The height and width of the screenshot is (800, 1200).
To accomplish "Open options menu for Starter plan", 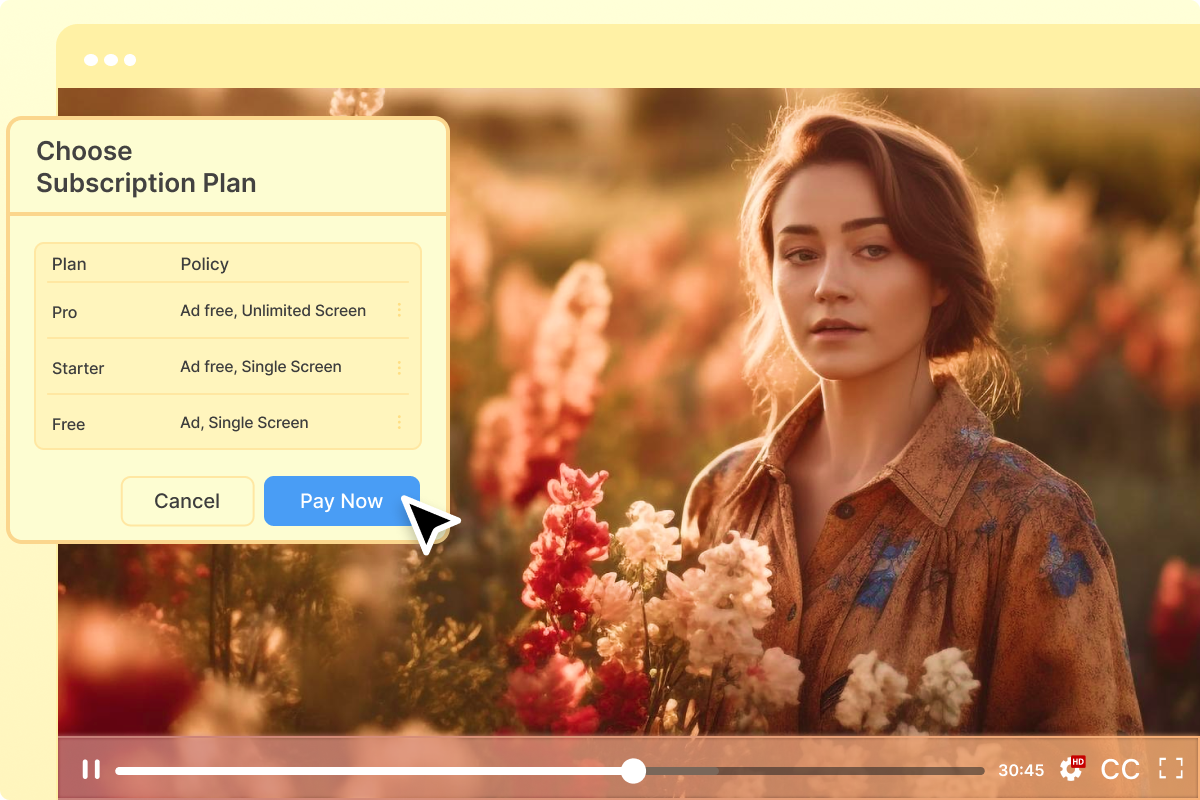I will pos(399,367).
